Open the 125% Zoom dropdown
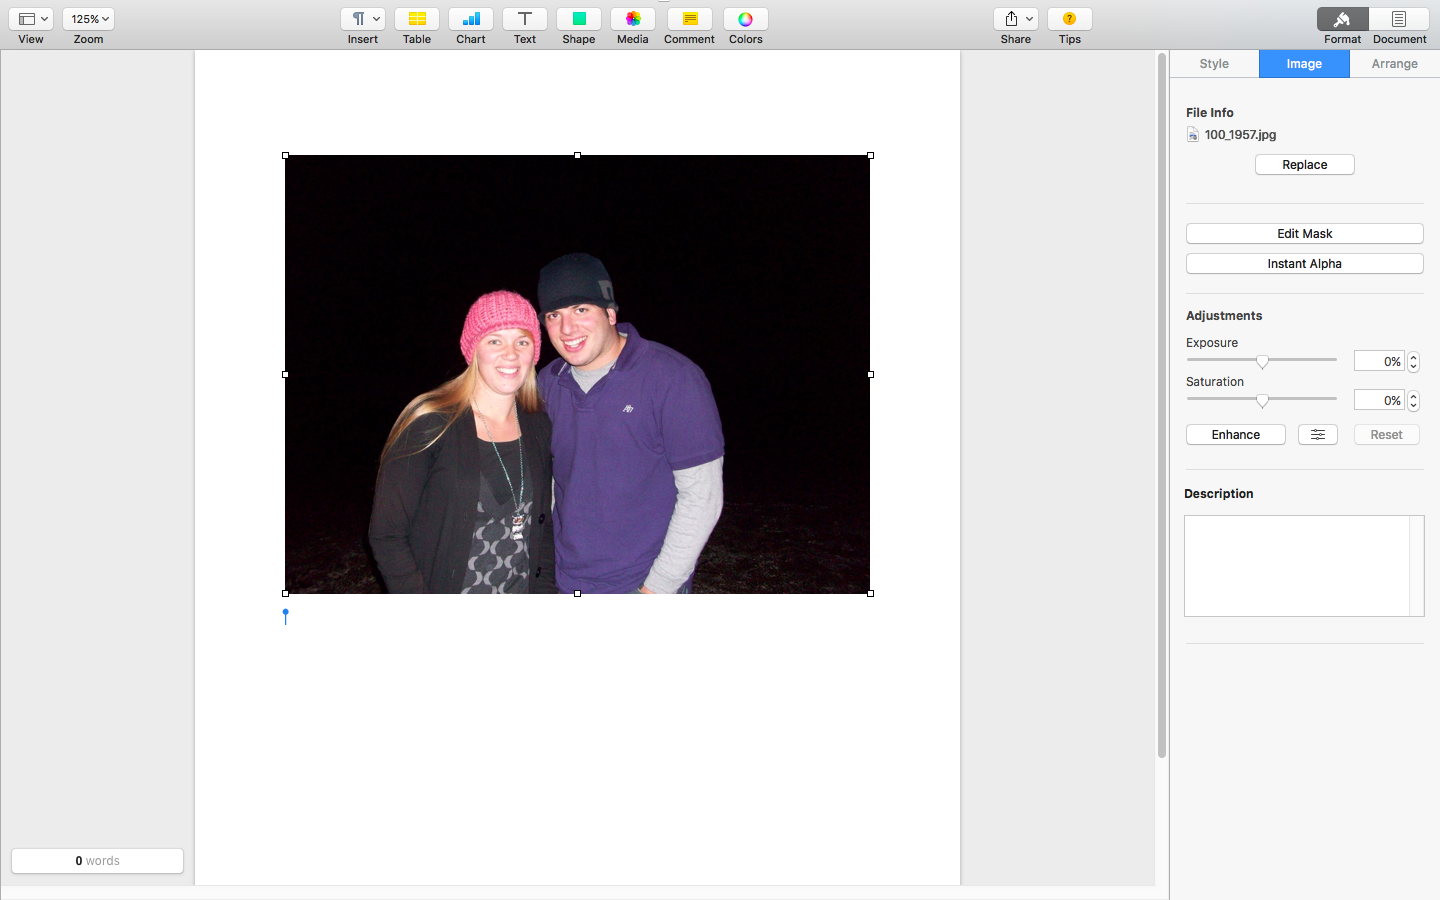1440x900 pixels. [x=88, y=18]
